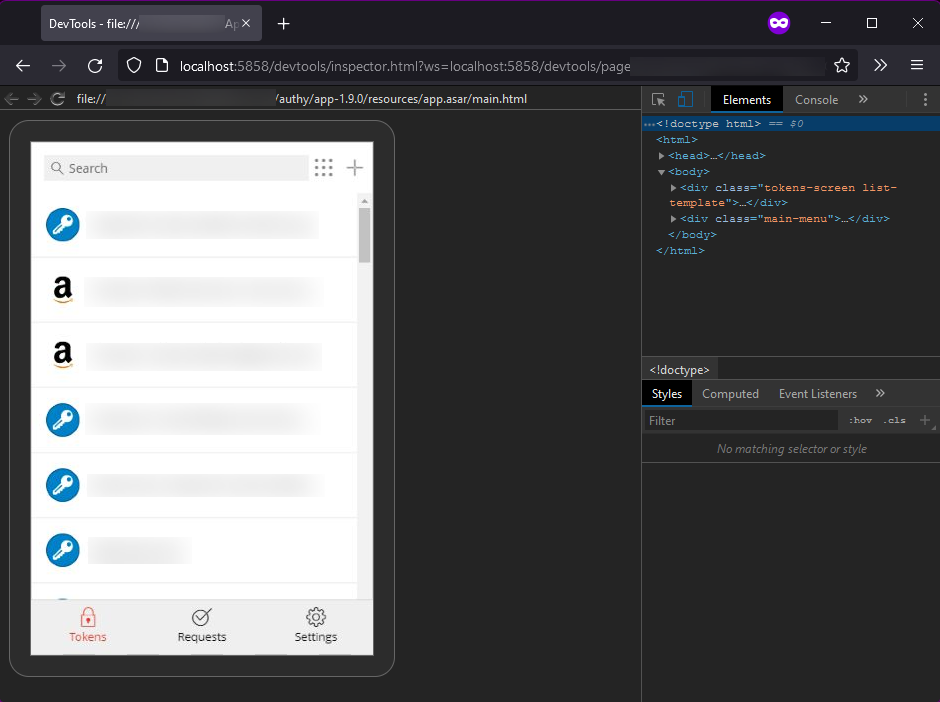This screenshot has height=702, width=940.
Task: Click the plus icon to add account
Action: coord(354,168)
